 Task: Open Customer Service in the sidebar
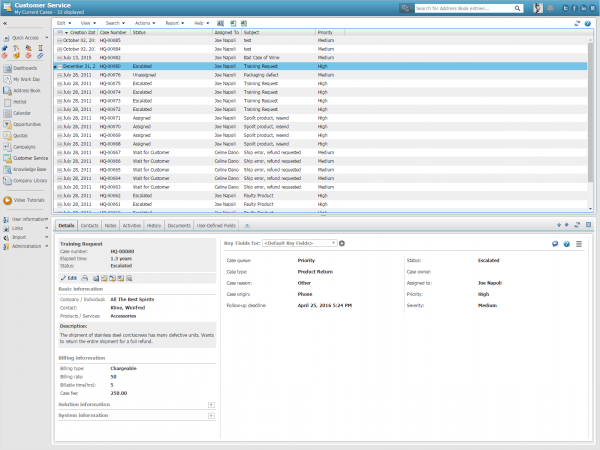pos(26,158)
